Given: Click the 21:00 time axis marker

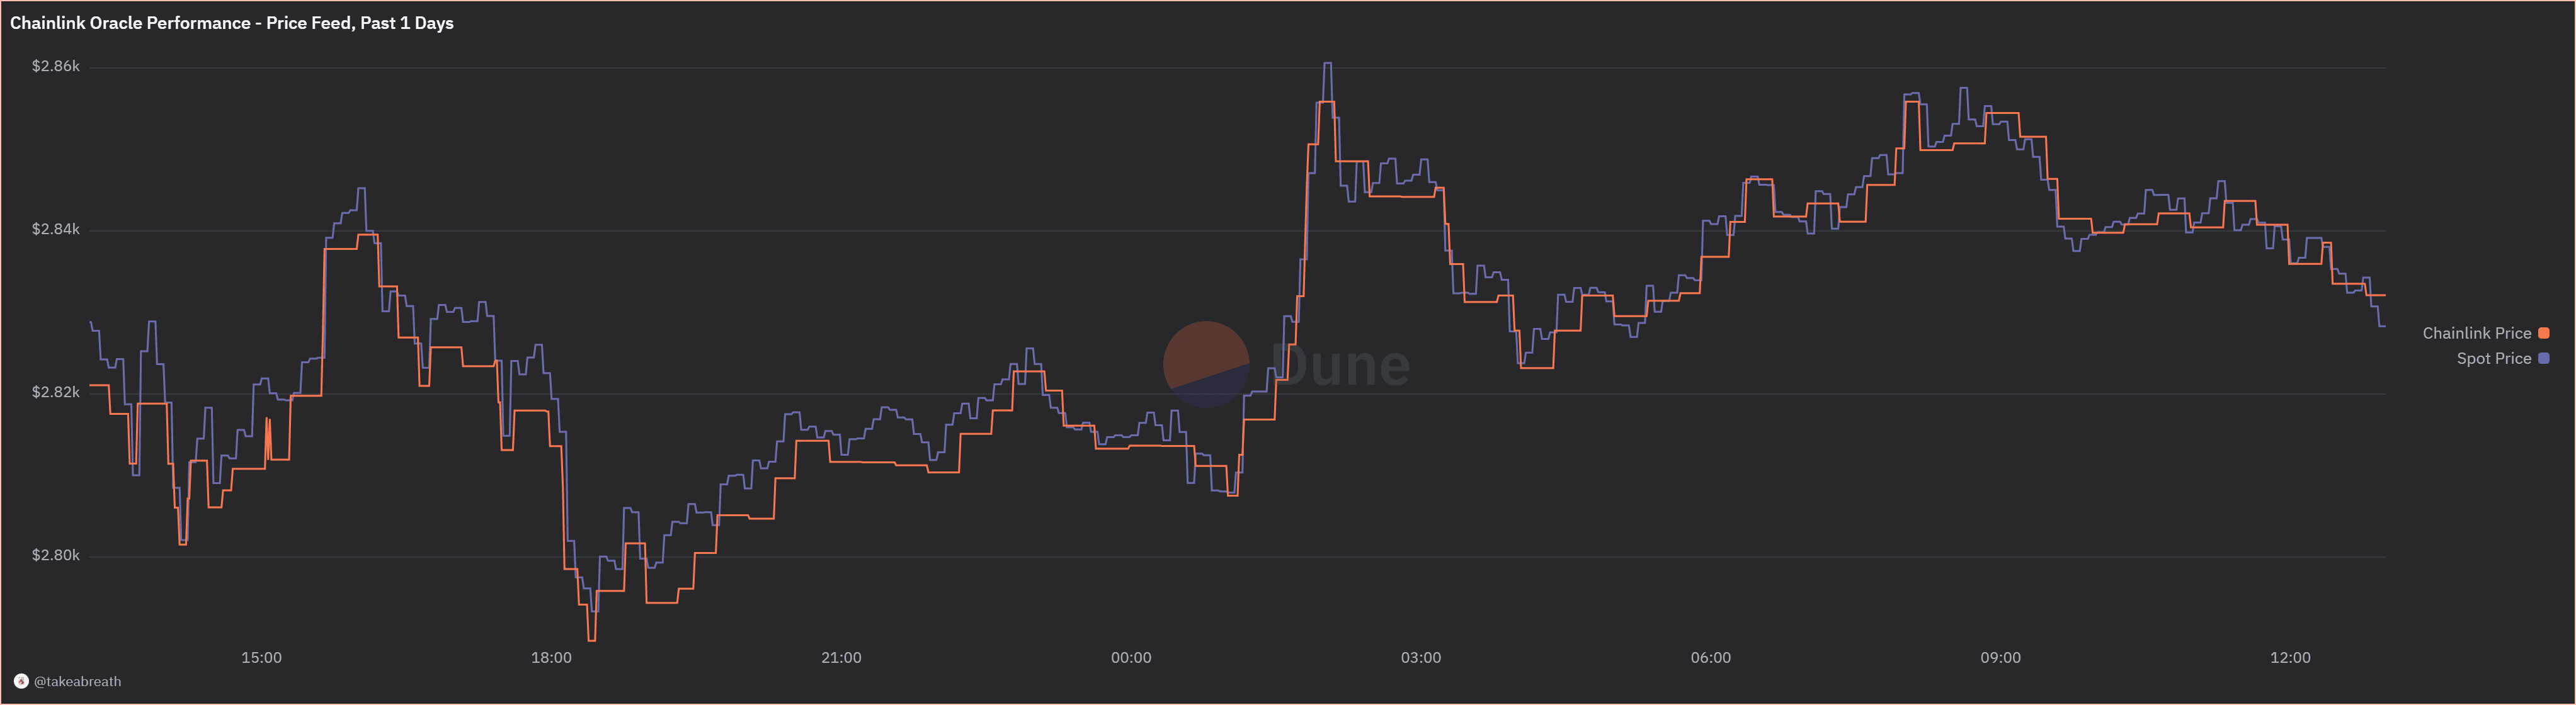Looking at the screenshot, I should (x=841, y=658).
